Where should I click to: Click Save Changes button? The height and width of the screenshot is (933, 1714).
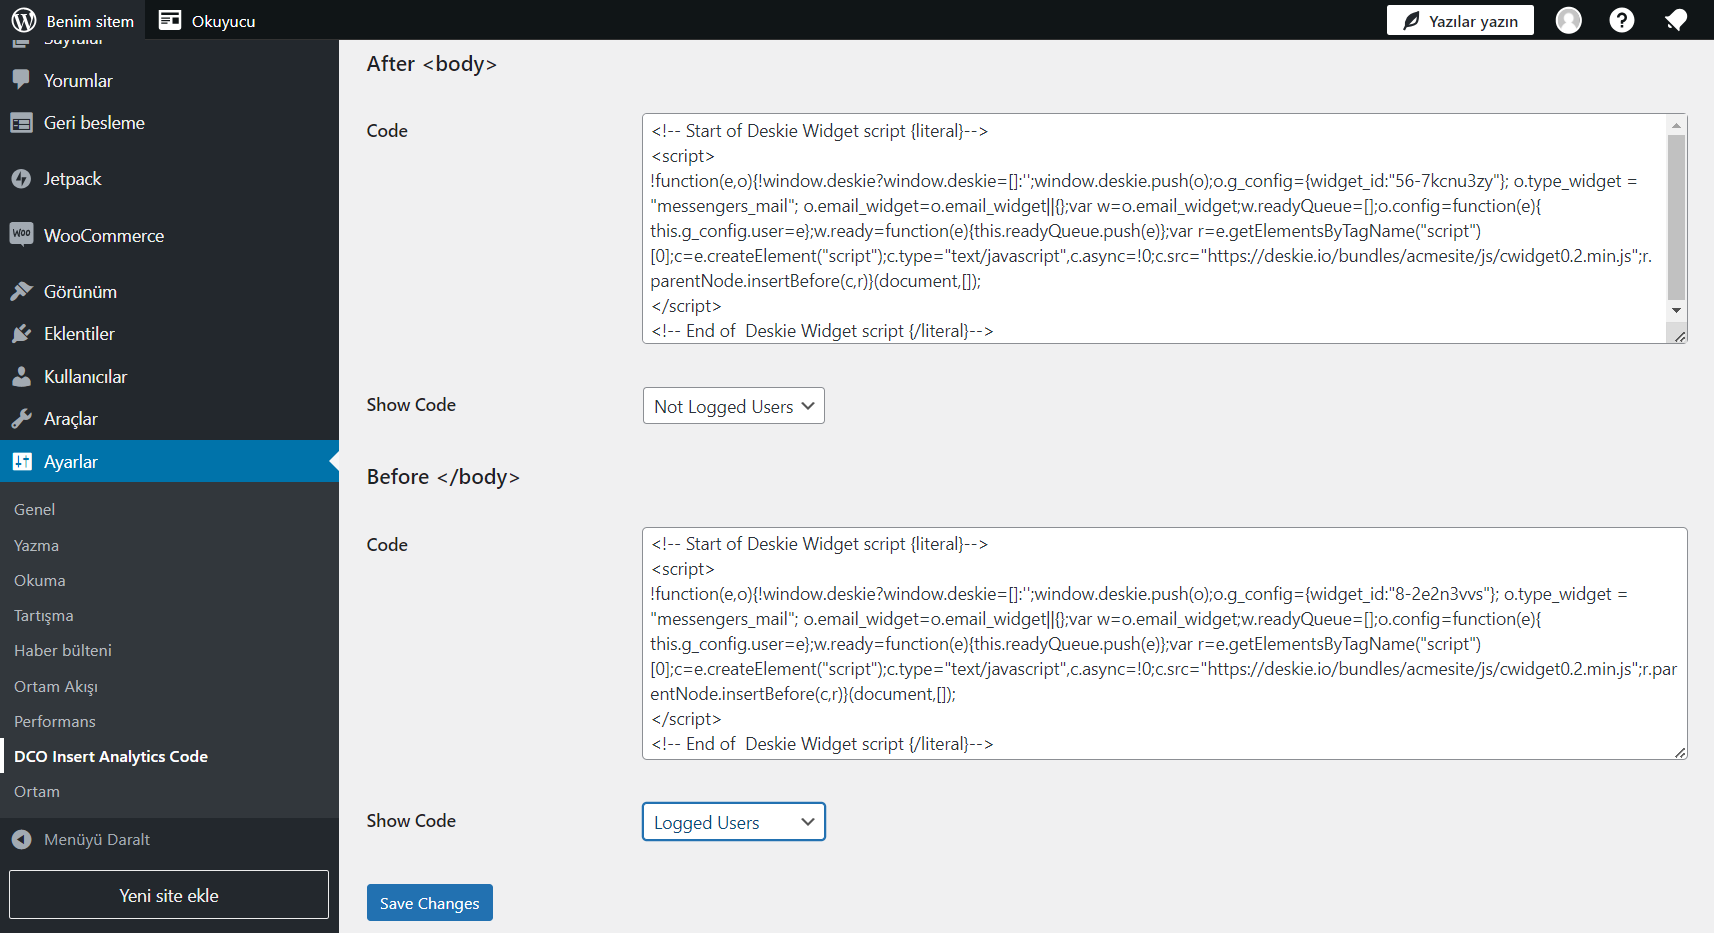tap(430, 903)
